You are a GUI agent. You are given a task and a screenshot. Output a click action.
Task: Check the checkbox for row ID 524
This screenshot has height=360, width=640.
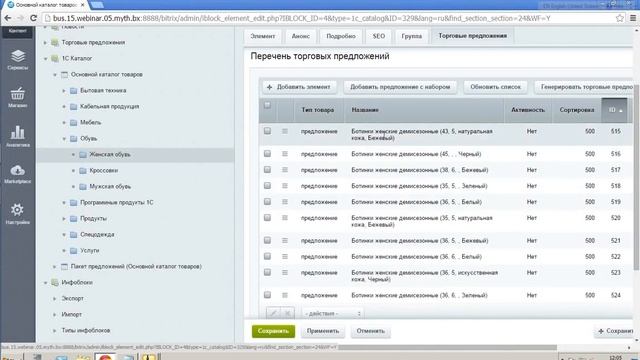pos(267,295)
